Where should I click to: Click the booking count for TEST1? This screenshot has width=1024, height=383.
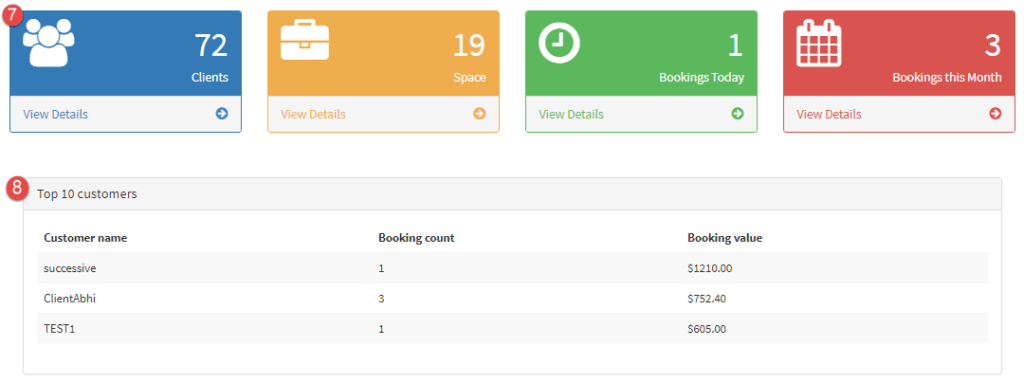[381, 329]
